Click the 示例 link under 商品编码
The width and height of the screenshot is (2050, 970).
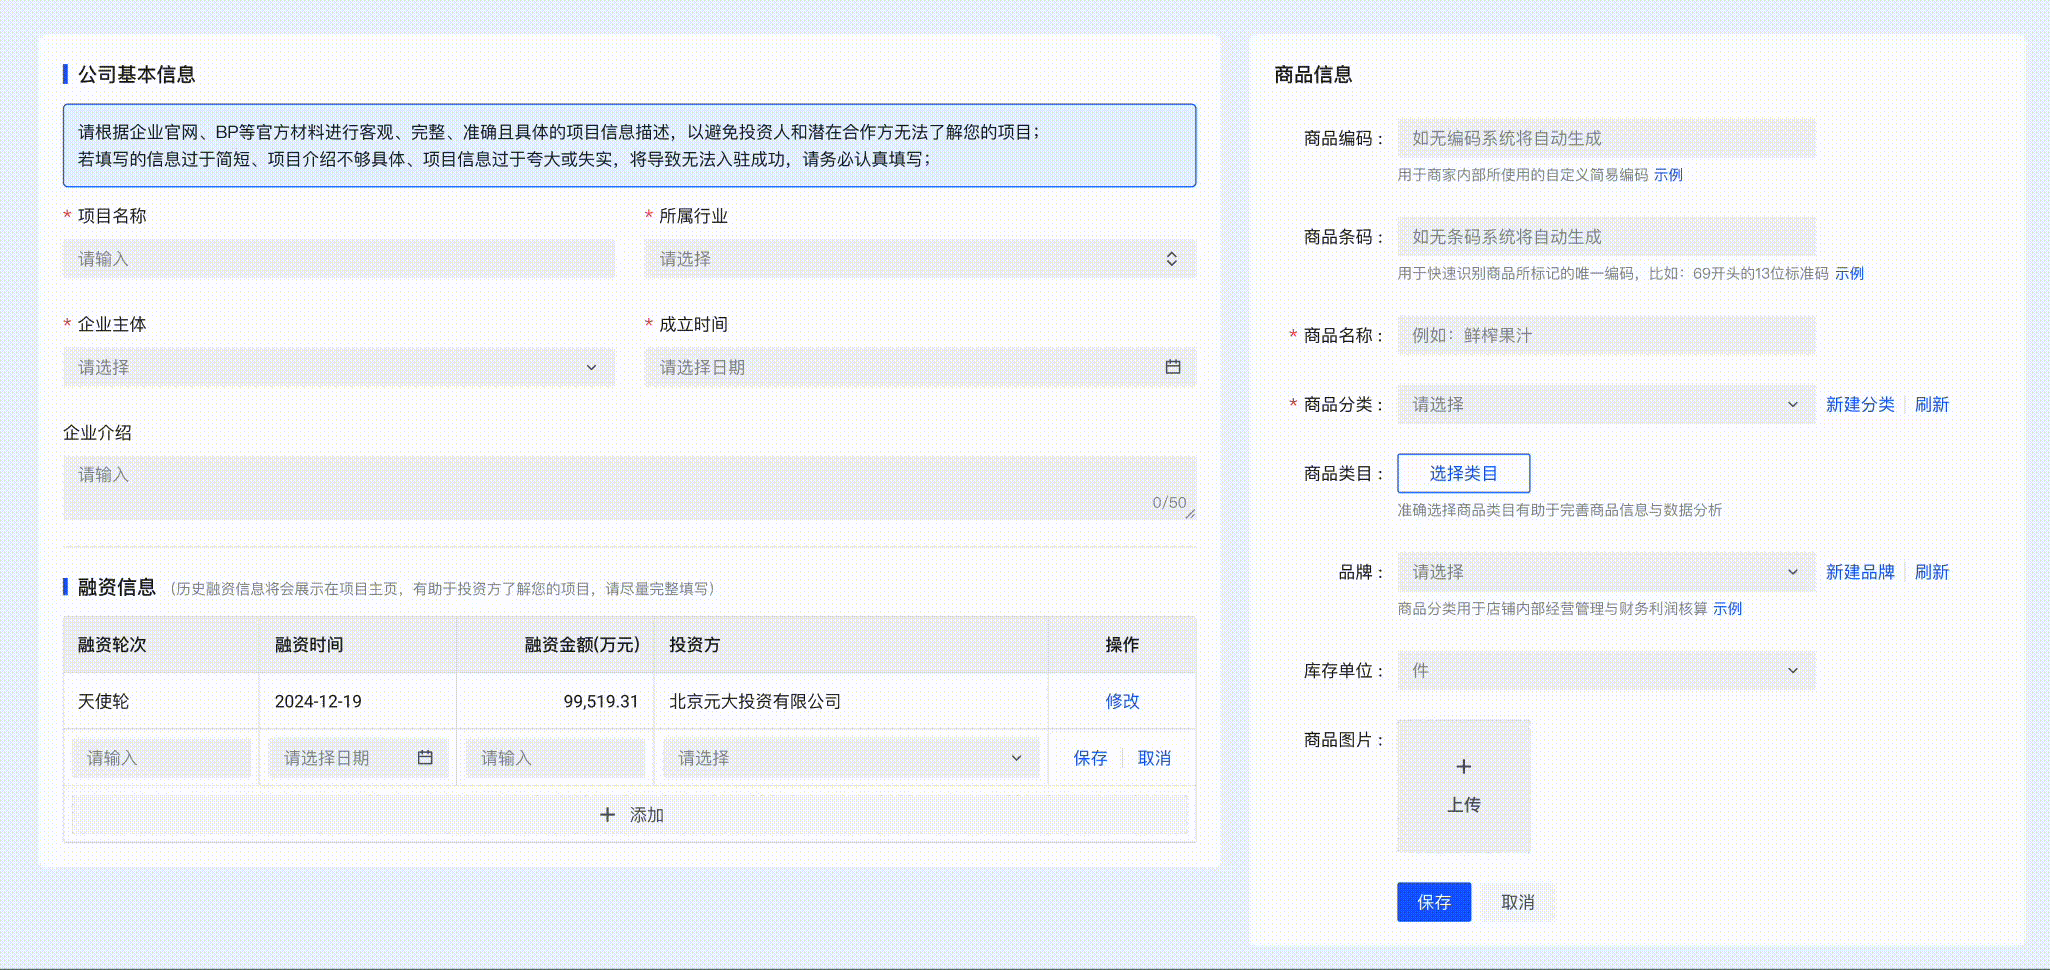click(1668, 174)
